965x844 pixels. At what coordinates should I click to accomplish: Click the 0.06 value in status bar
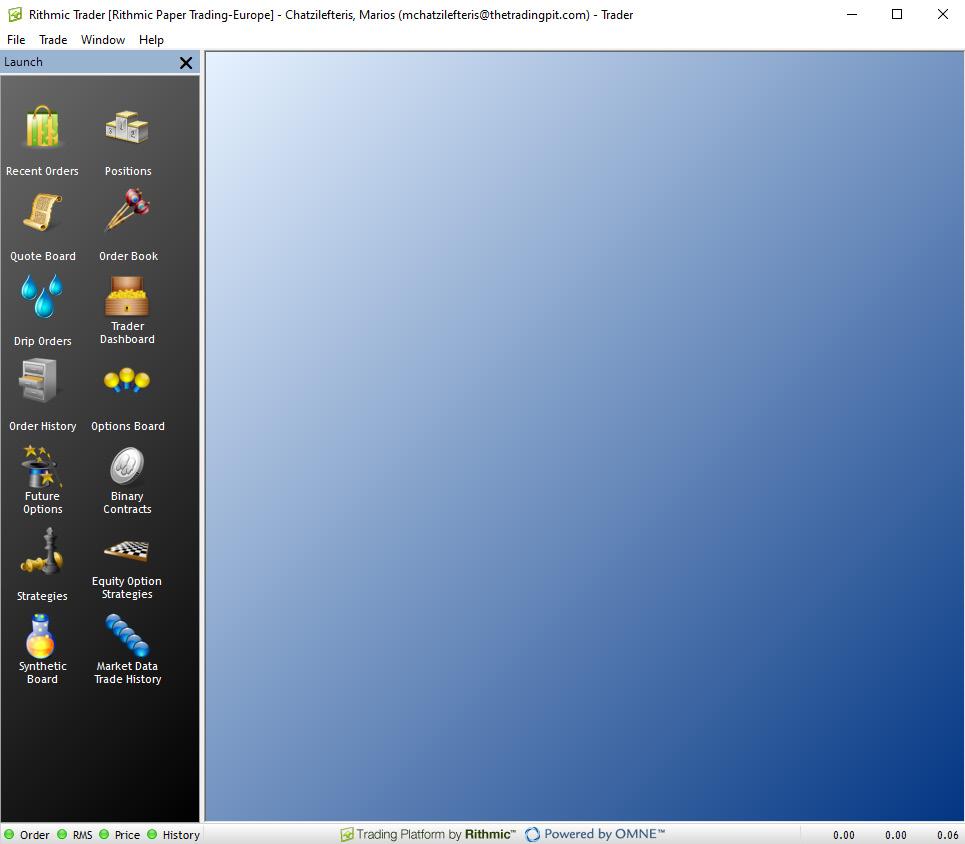(947, 835)
